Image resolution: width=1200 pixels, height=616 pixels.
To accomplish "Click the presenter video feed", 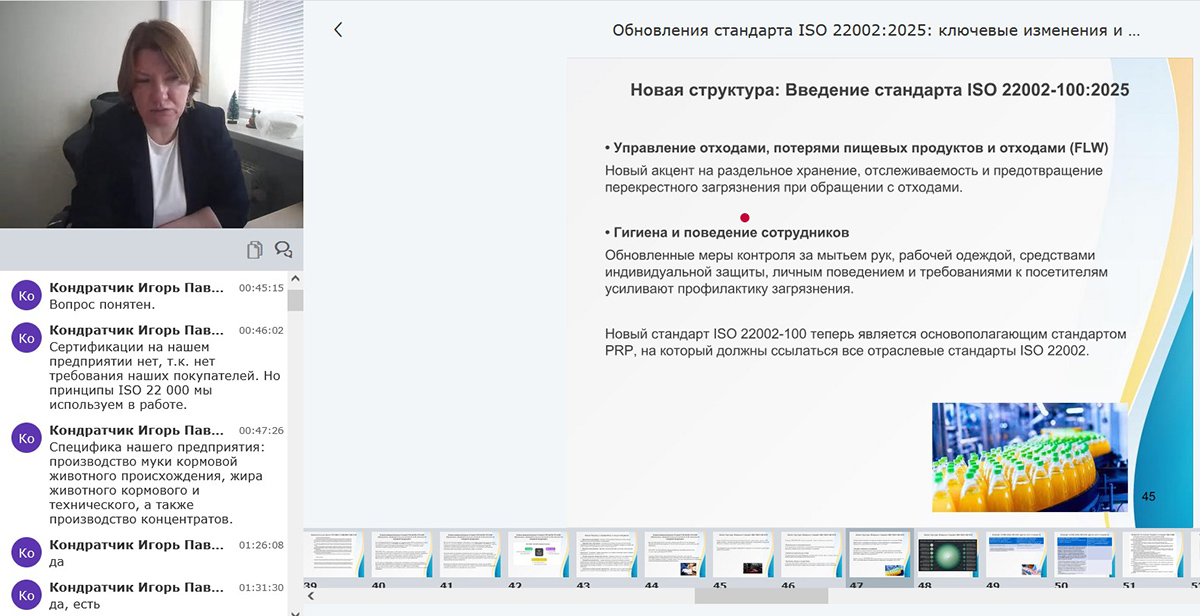I will point(151,114).
